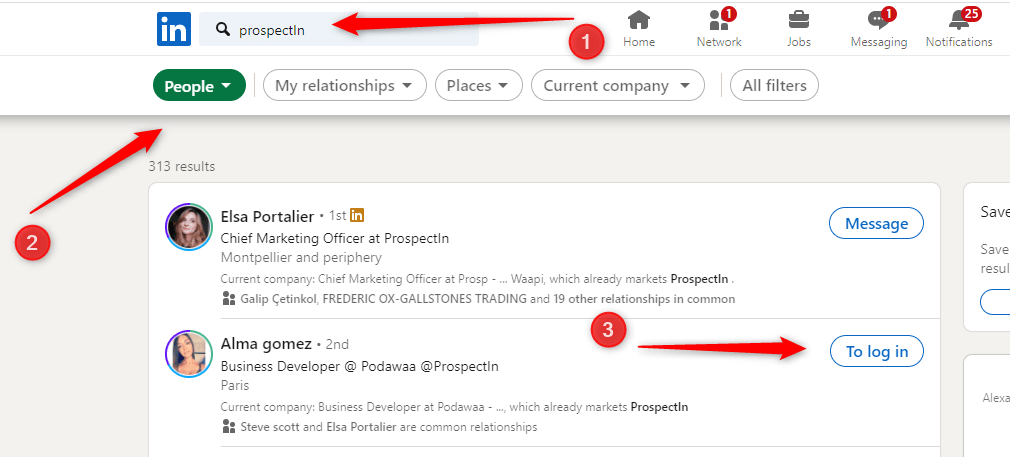Open Elsa Portalier's profile photo
Image resolution: width=1010 pixels, height=457 pixels.
189,226
